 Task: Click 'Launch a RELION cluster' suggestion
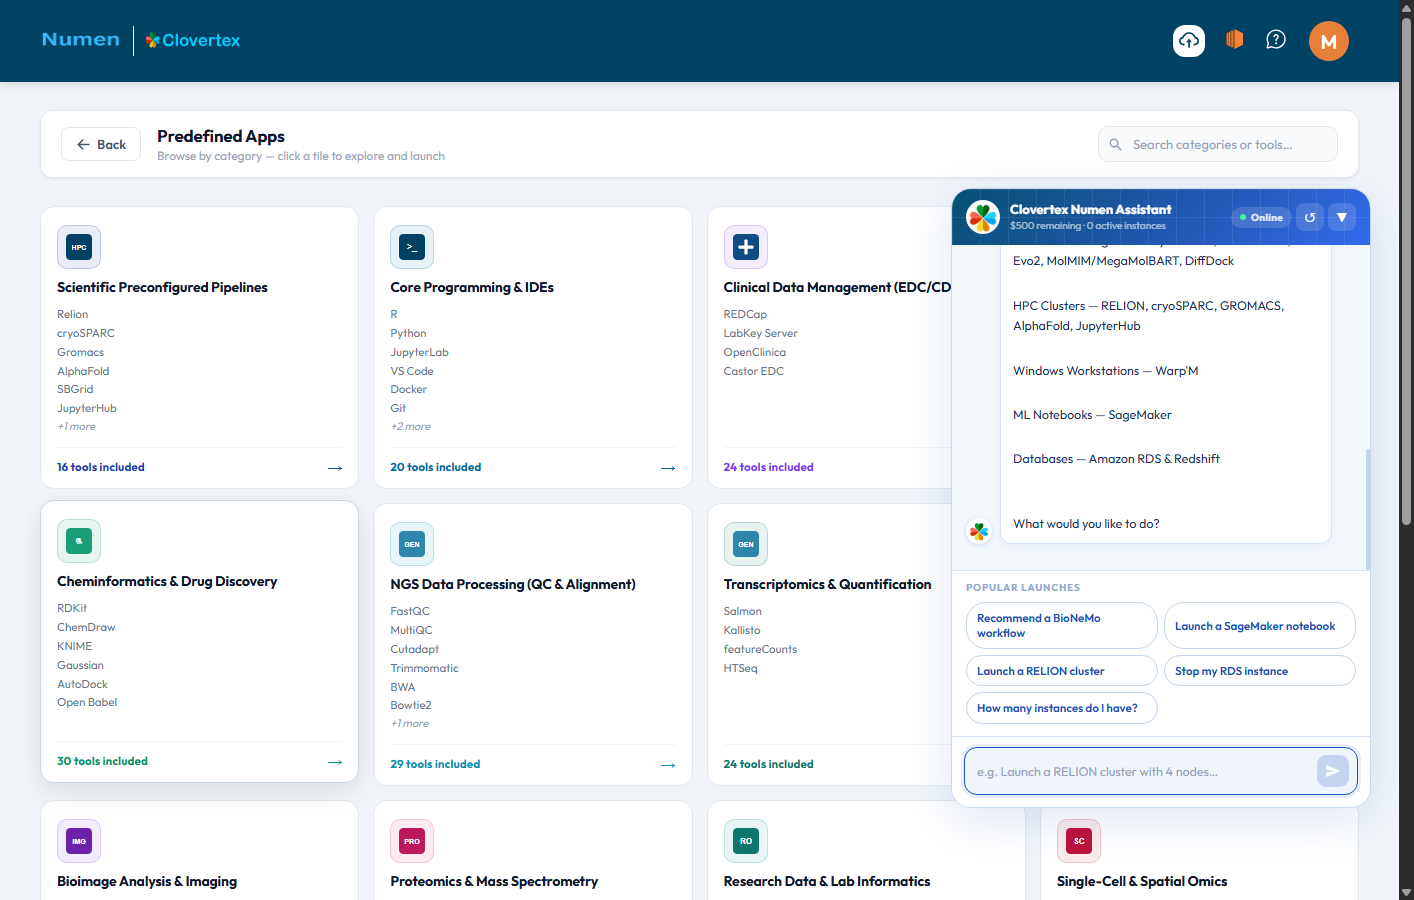click(x=1061, y=671)
